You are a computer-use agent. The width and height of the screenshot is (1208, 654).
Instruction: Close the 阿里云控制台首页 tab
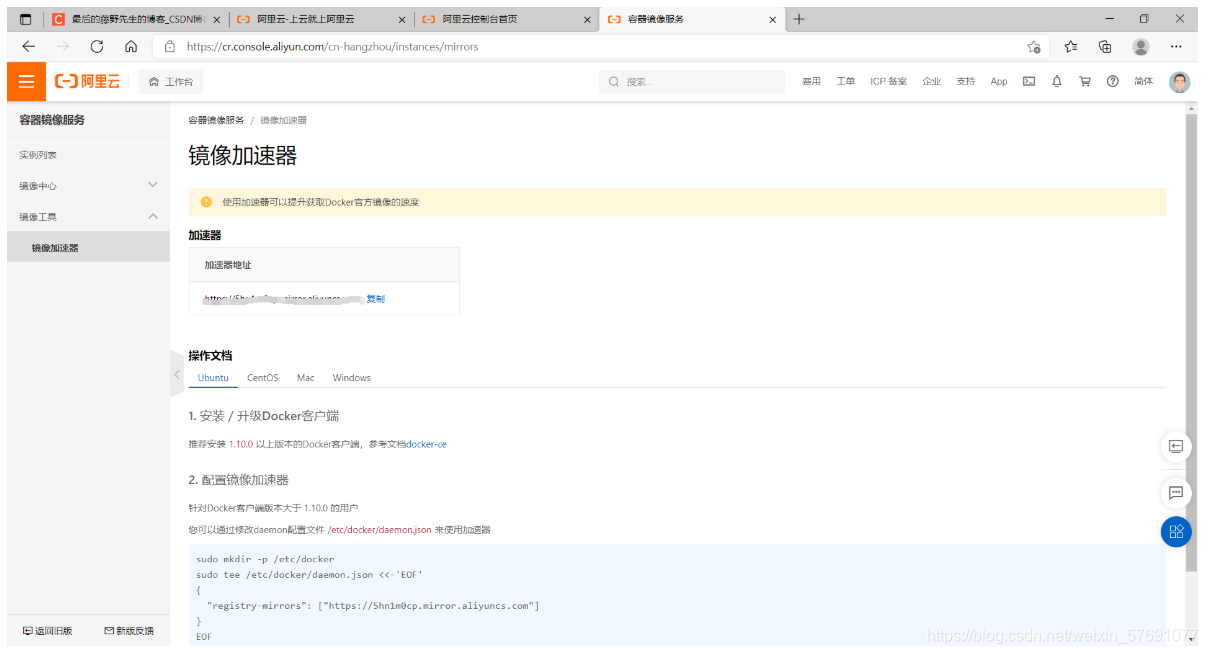click(x=586, y=19)
